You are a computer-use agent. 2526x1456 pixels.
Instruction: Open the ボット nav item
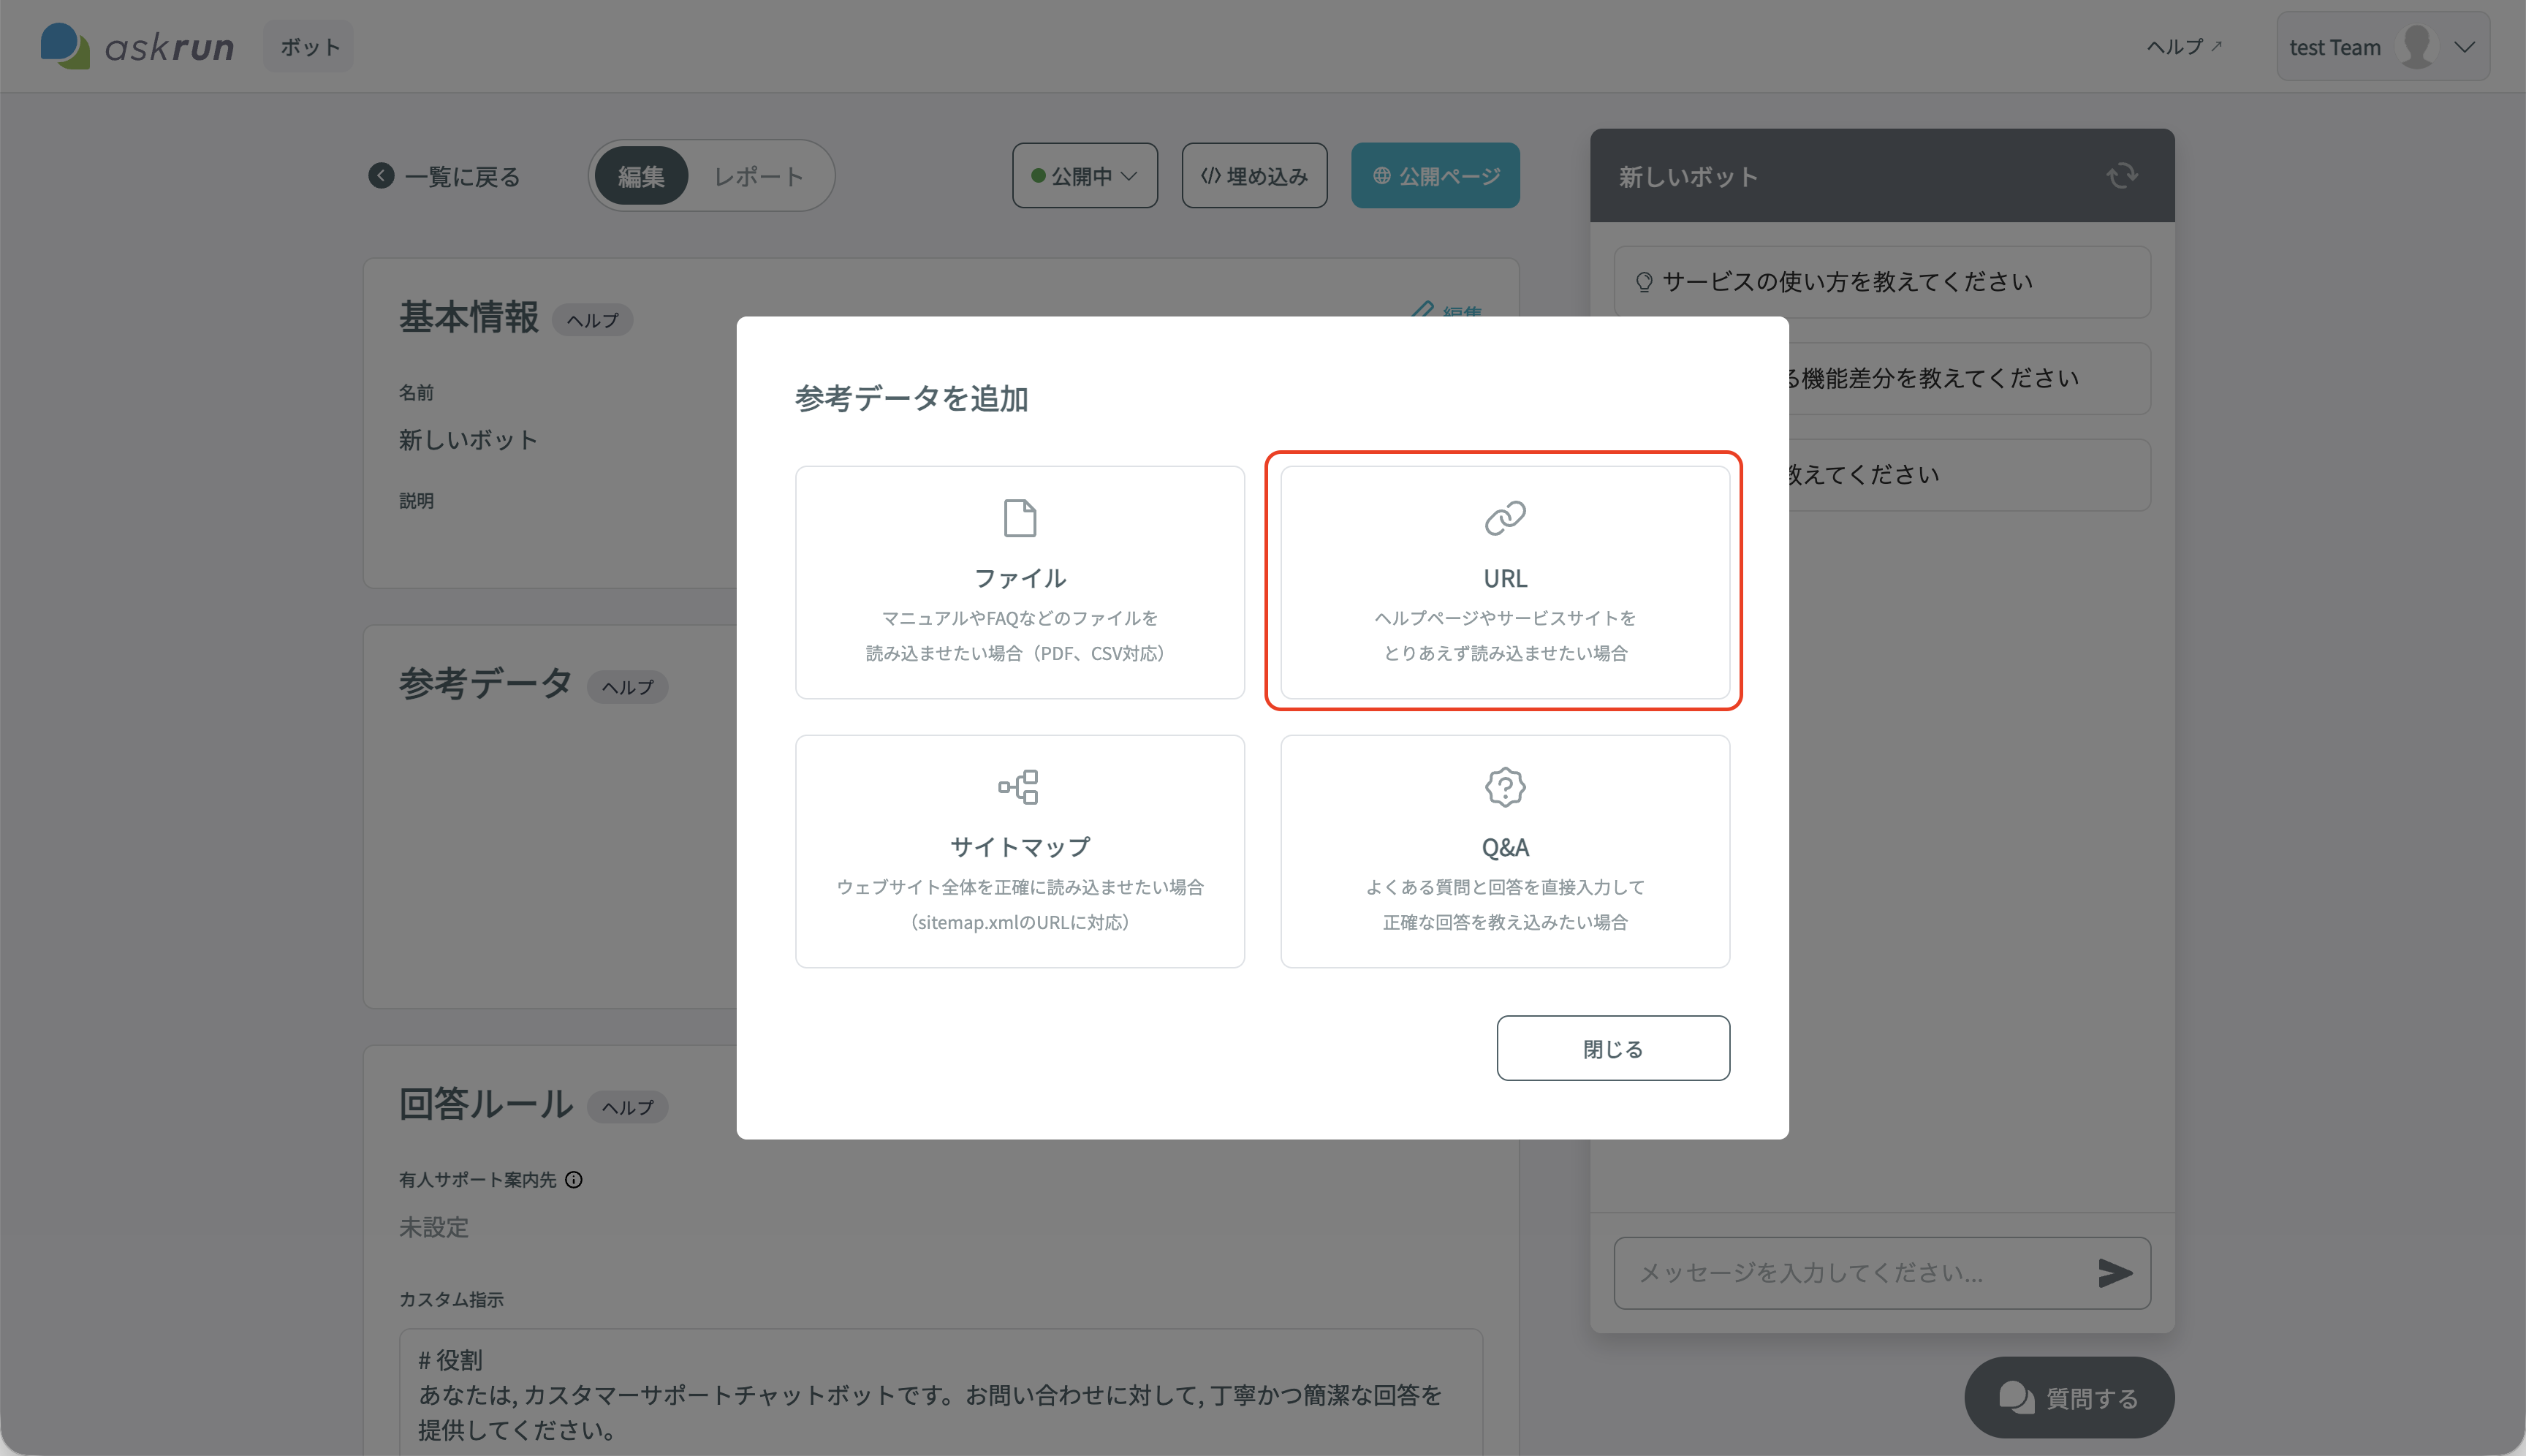(x=309, y=46)
